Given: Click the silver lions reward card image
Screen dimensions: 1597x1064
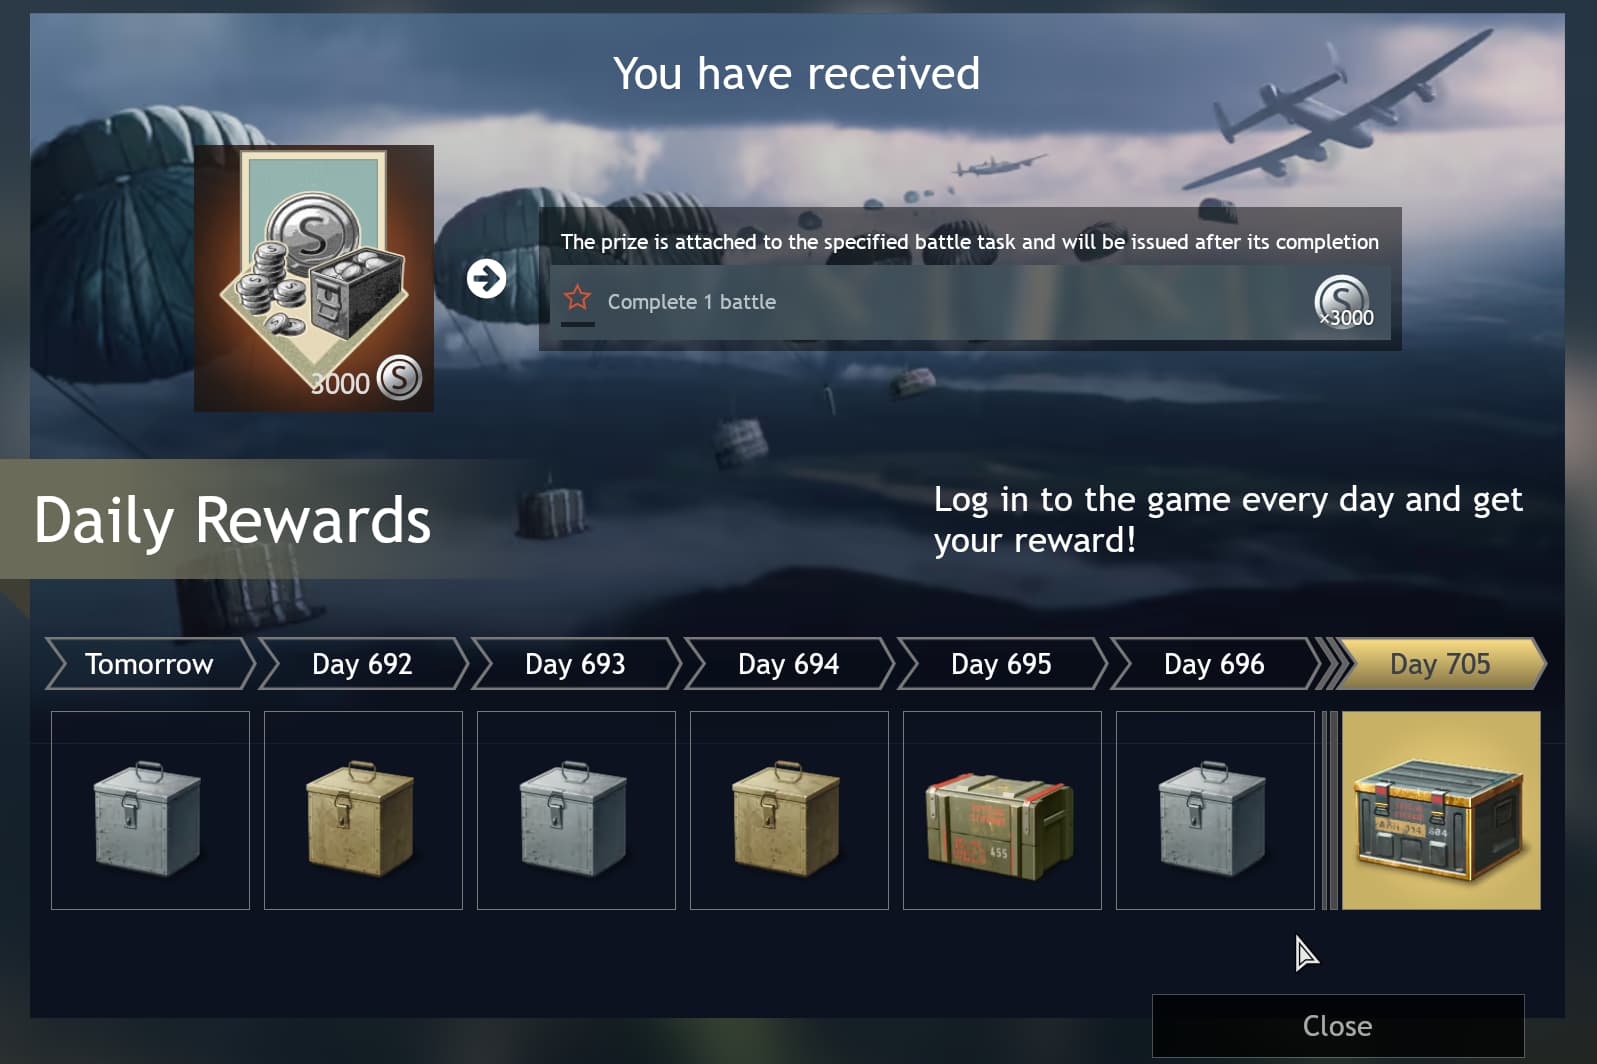Looking at the screenshot, I should [x=314, y=278].
